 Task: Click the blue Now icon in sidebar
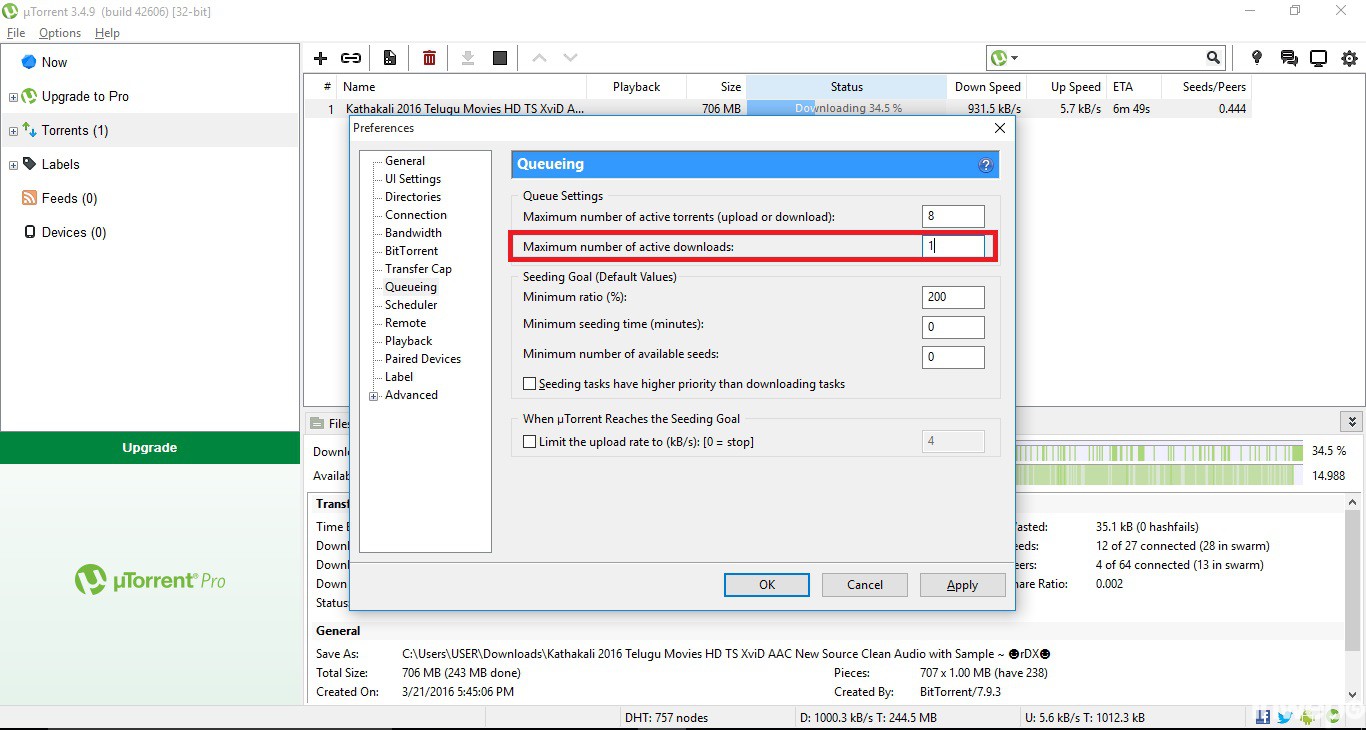pyautogui.click(x=29, y=62)
